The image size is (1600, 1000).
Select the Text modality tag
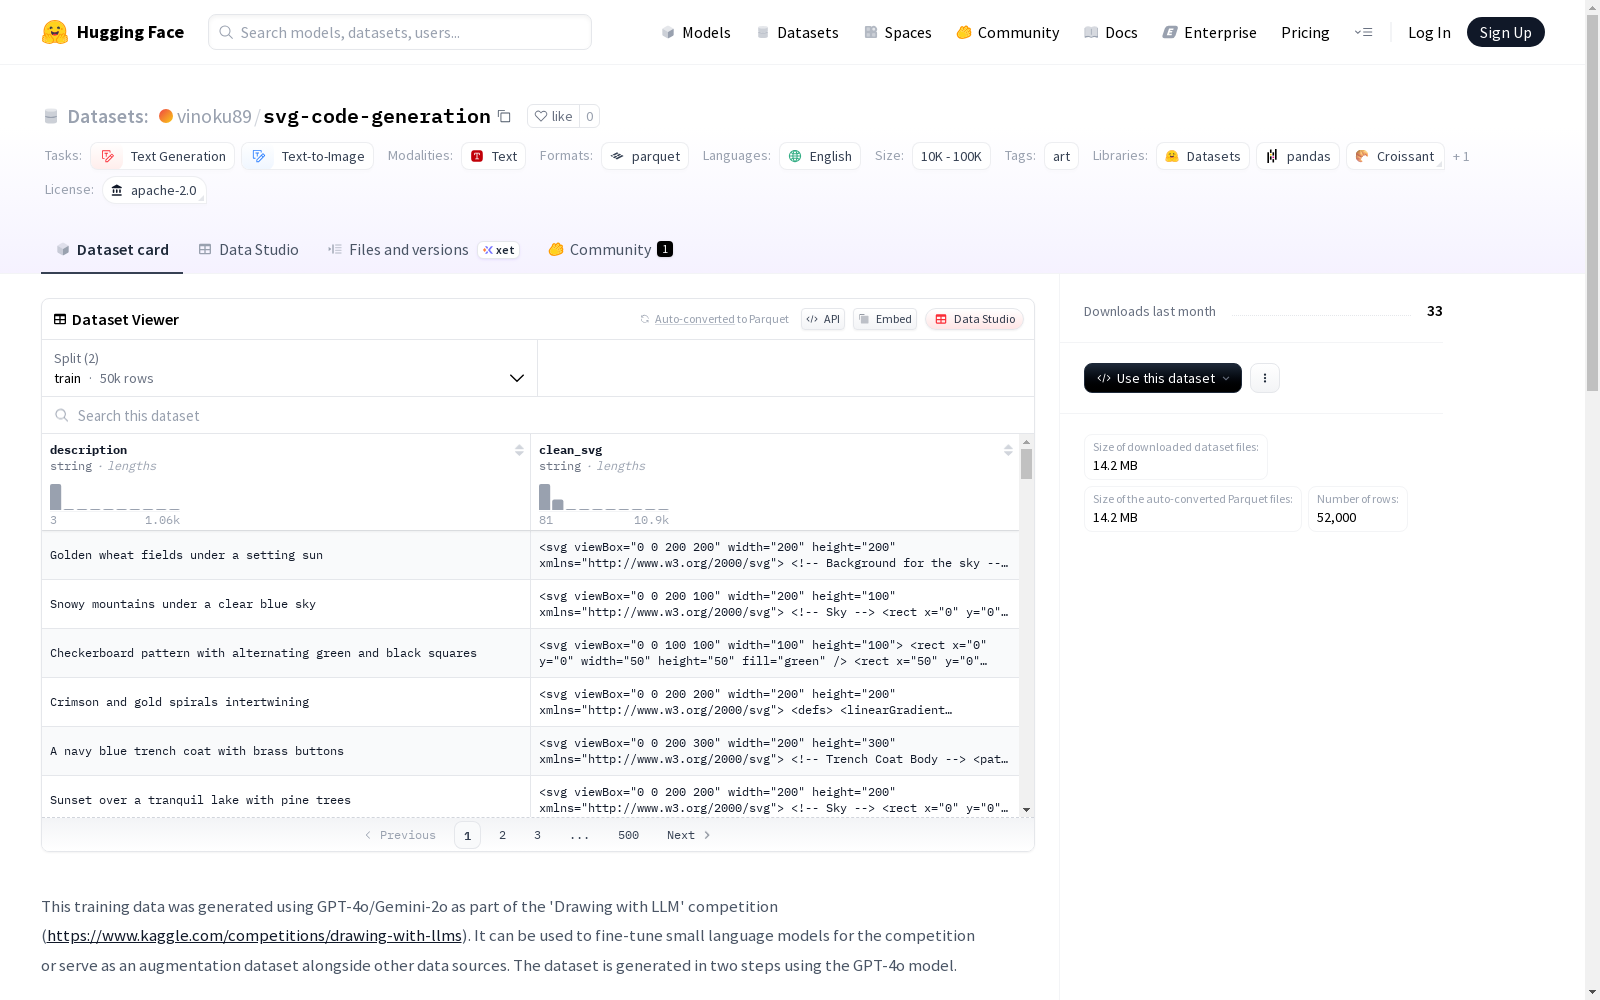[494, 156]
